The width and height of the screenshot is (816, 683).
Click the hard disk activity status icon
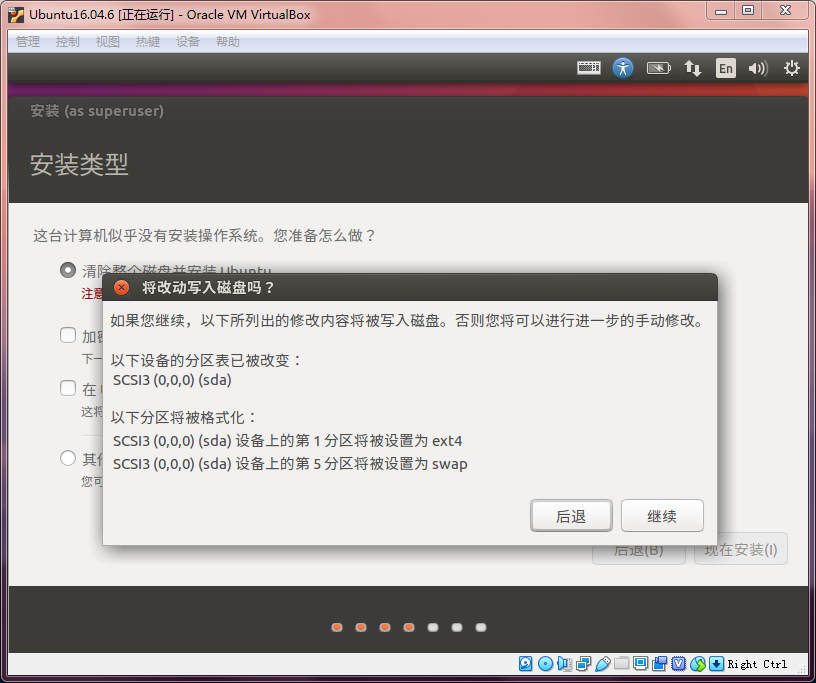[526, 663]
